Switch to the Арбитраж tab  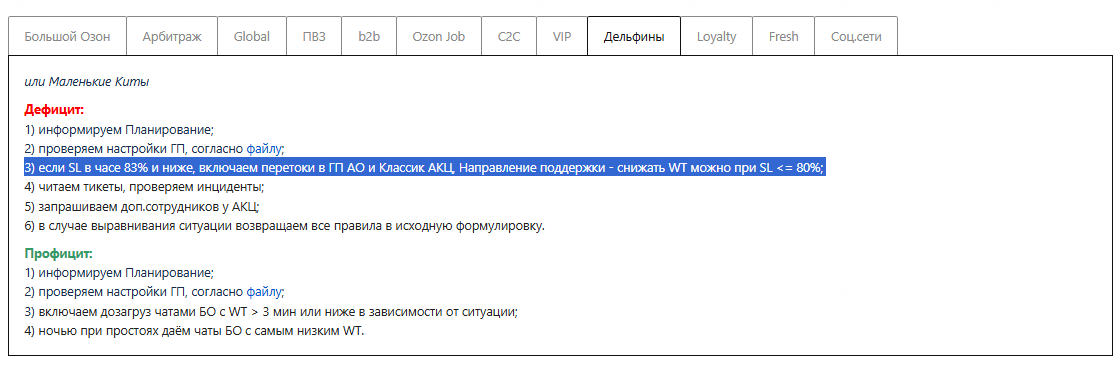pos(171,36)
